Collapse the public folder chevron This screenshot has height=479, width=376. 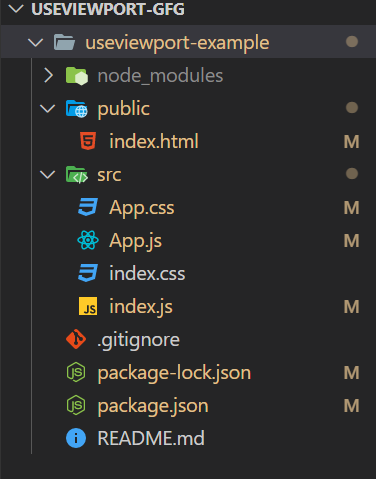pos(47,108)
